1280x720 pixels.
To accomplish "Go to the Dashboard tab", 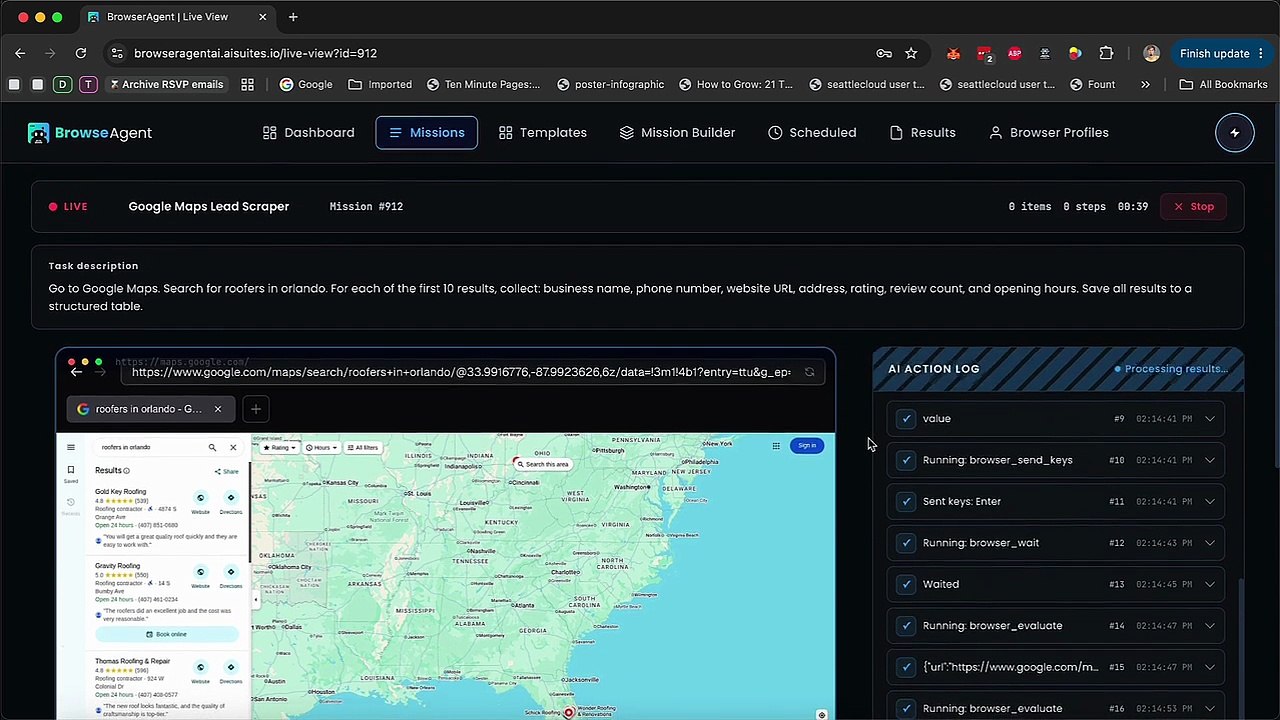I will (x=308, y=133).
